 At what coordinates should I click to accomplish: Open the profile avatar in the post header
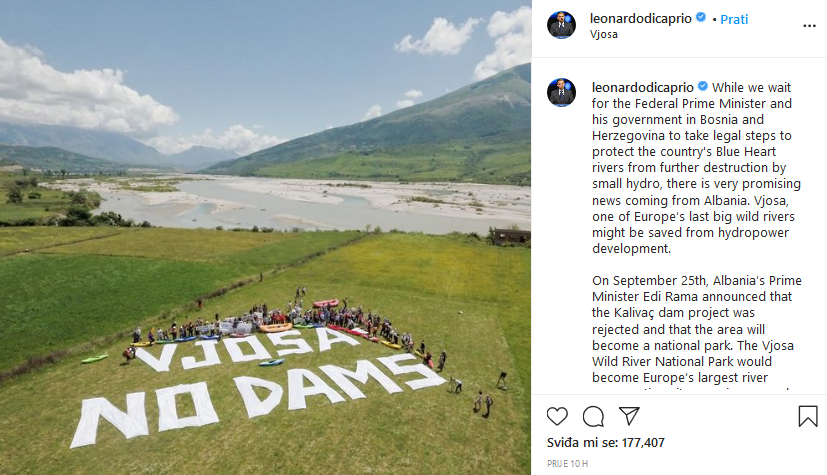562,25
